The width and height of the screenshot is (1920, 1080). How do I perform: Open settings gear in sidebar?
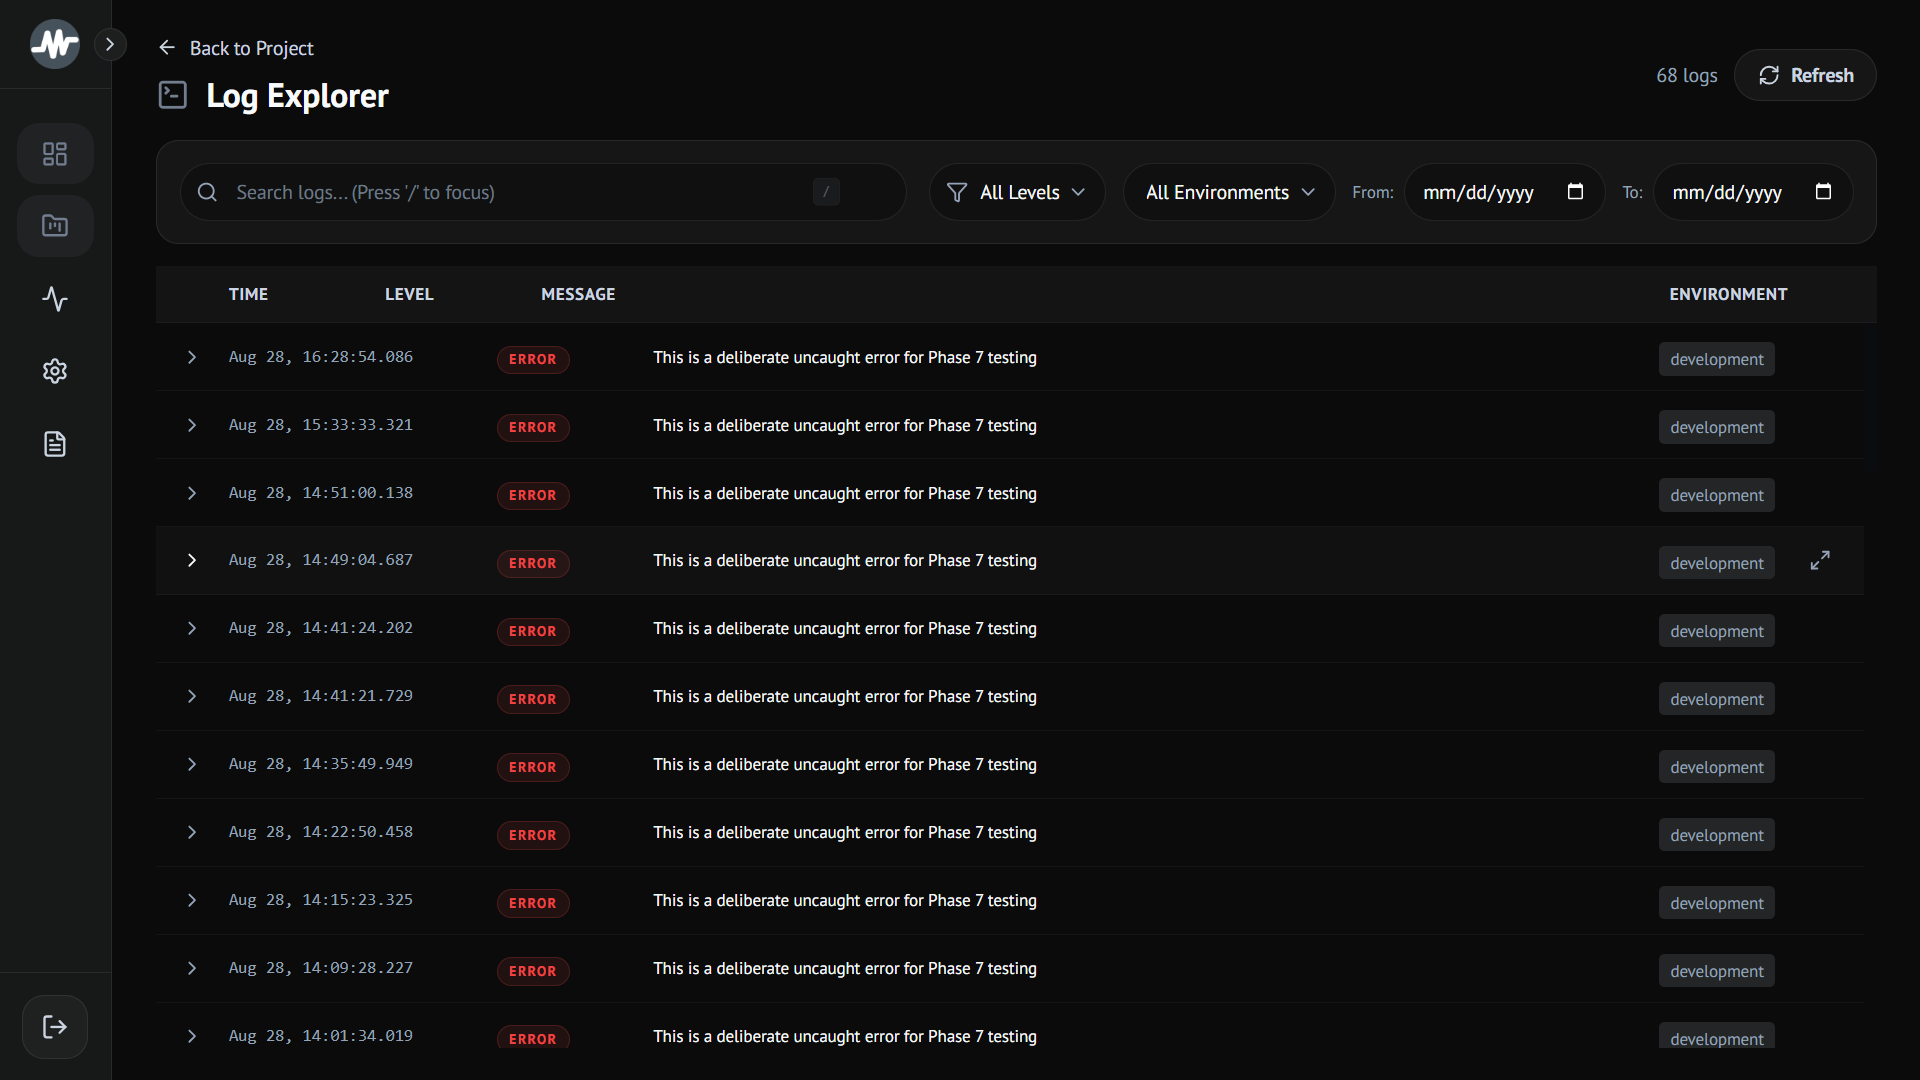click(55, 371)
